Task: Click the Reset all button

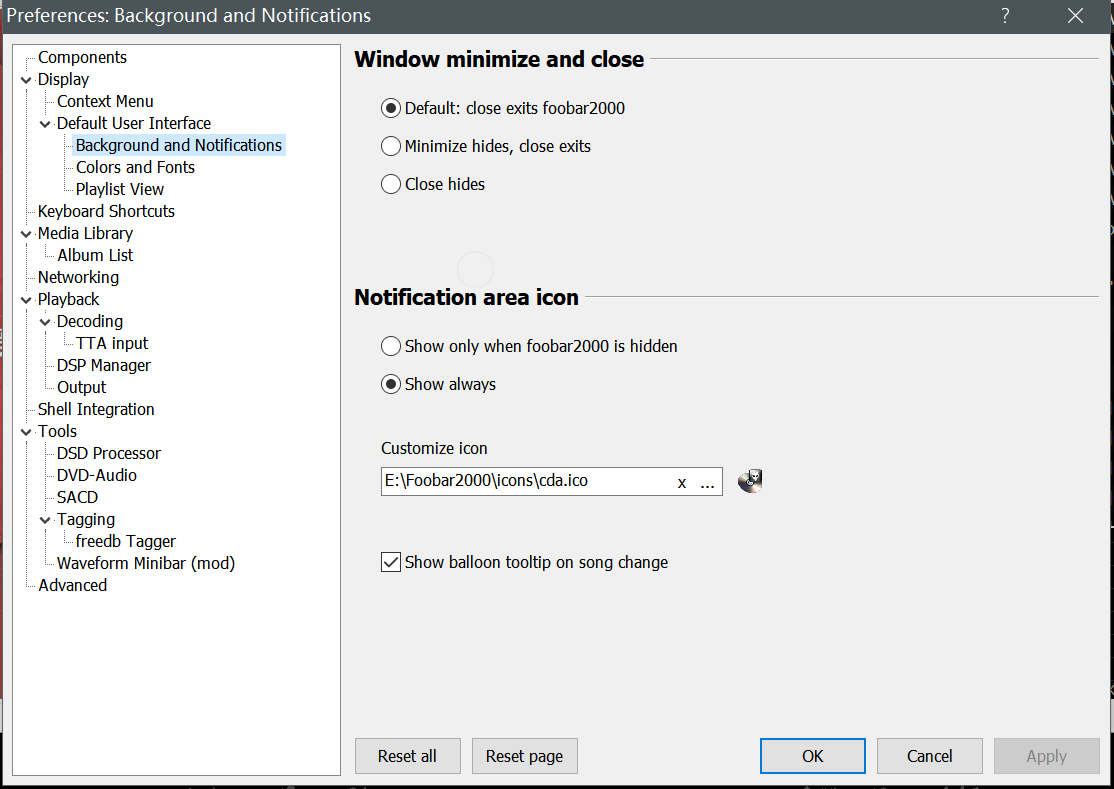Action: (407, 756)
